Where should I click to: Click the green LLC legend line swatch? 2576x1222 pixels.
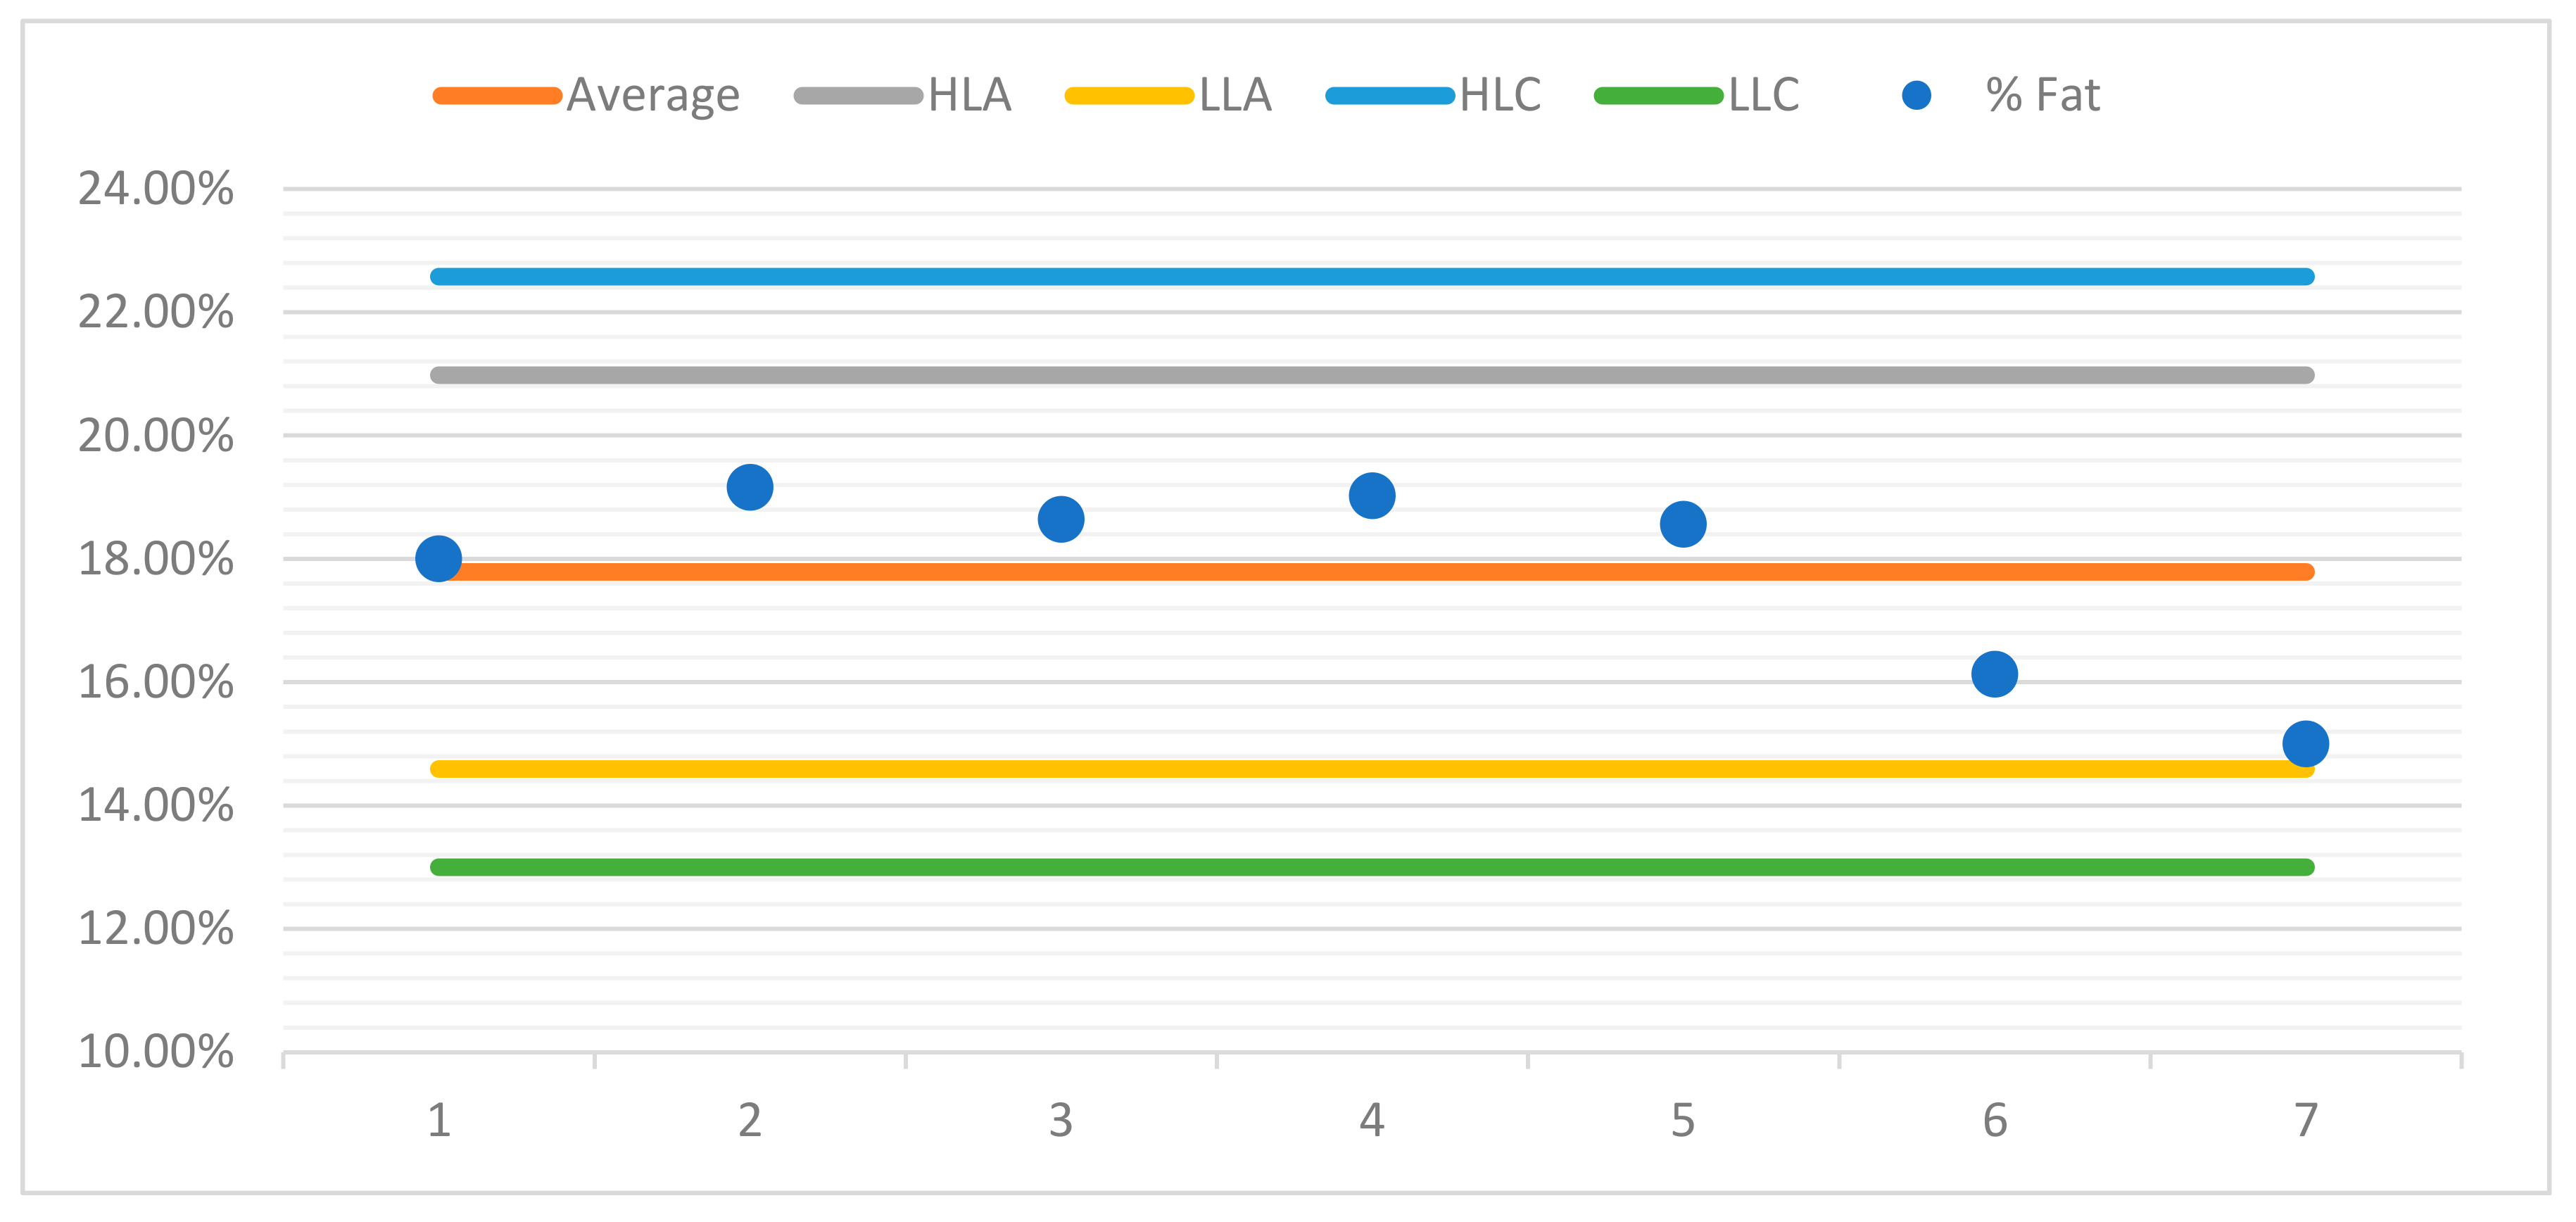coord(1658,96)
